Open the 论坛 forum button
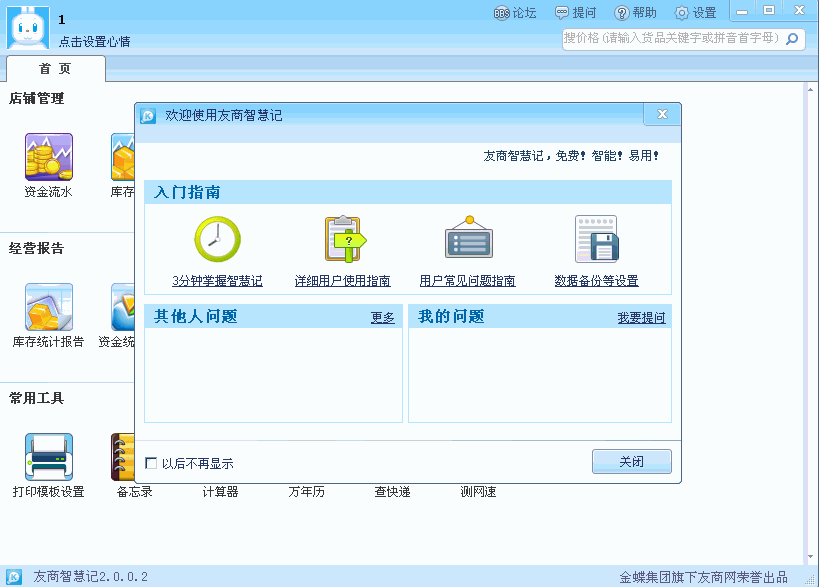The image size is (819, 587). (515, 13)
